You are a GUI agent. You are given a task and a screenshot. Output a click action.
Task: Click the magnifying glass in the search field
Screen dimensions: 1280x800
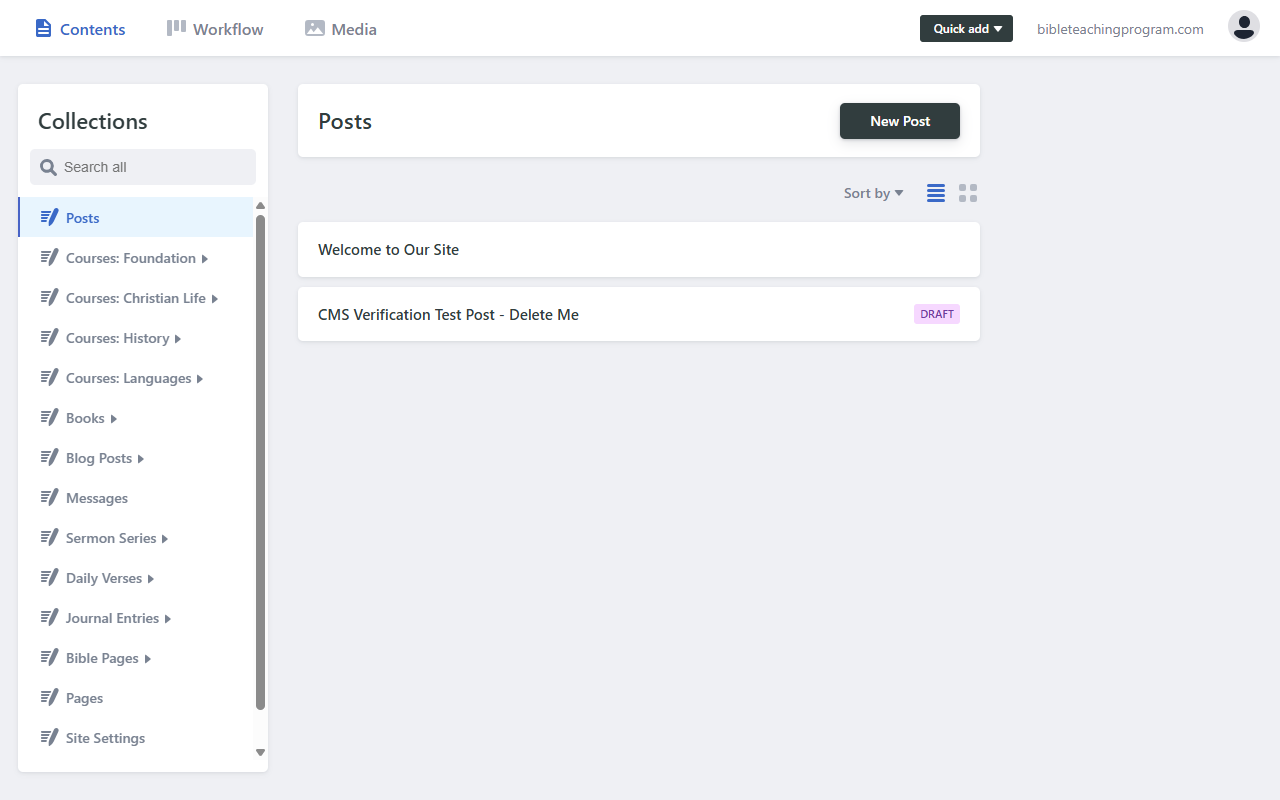click(x=48, y=167)
